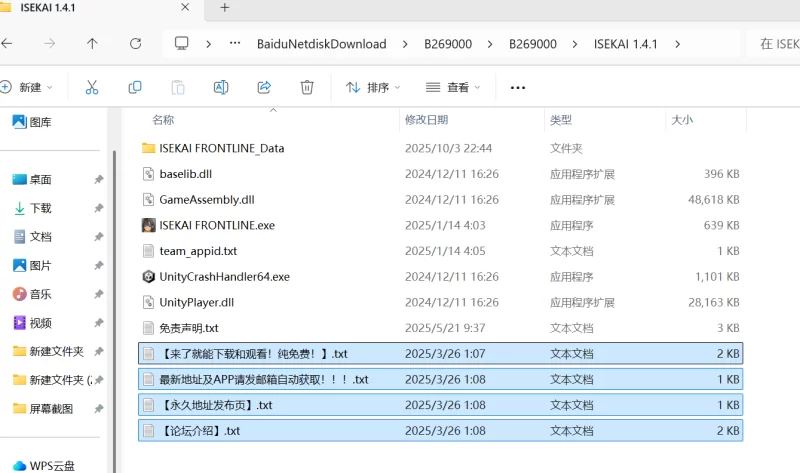The image size is (800, 473).
Task: Unpin 下载 using its pin icon
Action: point(99,208)
